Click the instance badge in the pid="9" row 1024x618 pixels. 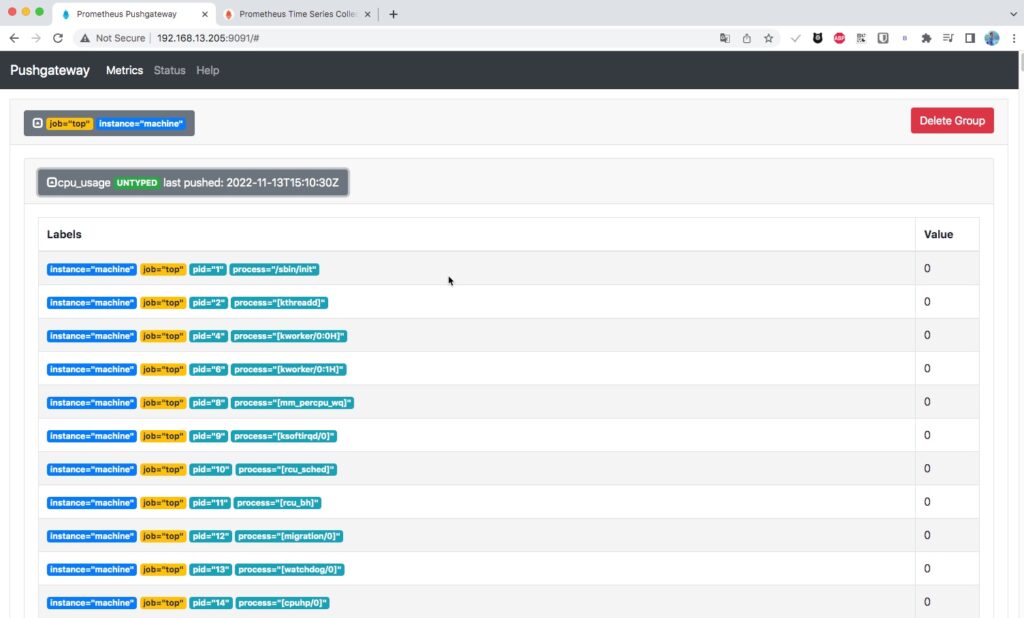pyautogui.click(x=91, y=436)
